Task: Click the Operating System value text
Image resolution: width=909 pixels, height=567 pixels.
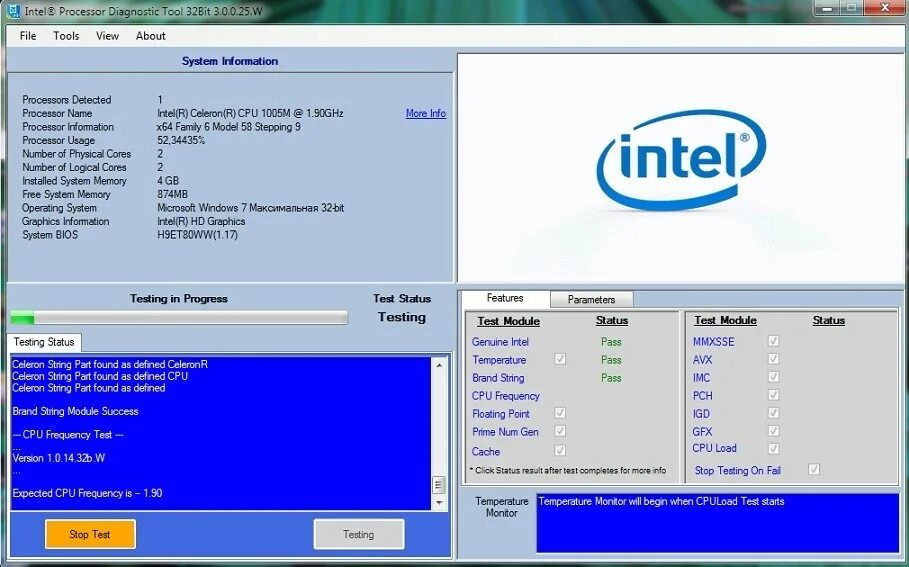Action: coord(250,208)
